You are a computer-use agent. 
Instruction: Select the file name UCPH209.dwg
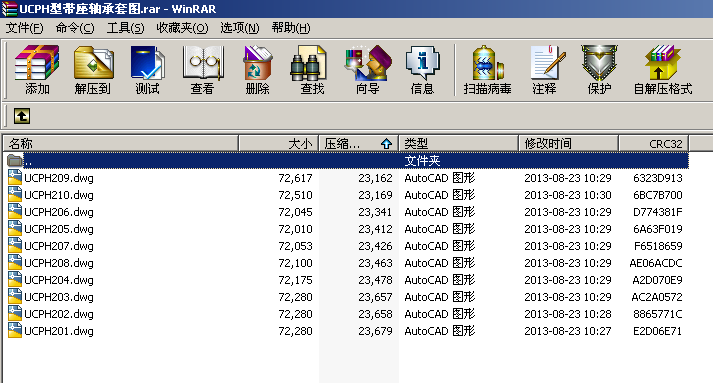(59, 178)
